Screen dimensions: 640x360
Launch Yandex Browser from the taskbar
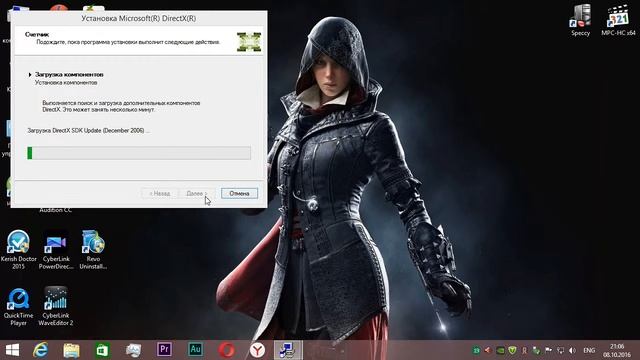click(257, 350)
